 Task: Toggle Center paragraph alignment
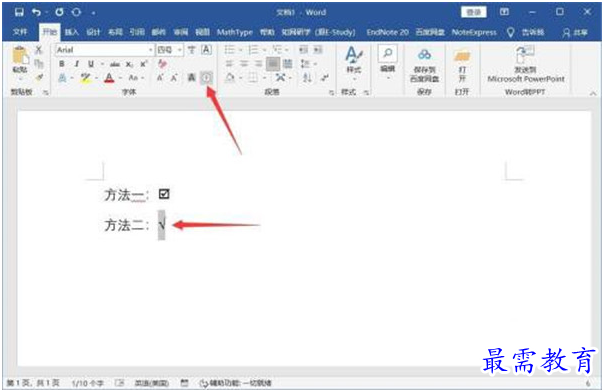pos(244,64)
